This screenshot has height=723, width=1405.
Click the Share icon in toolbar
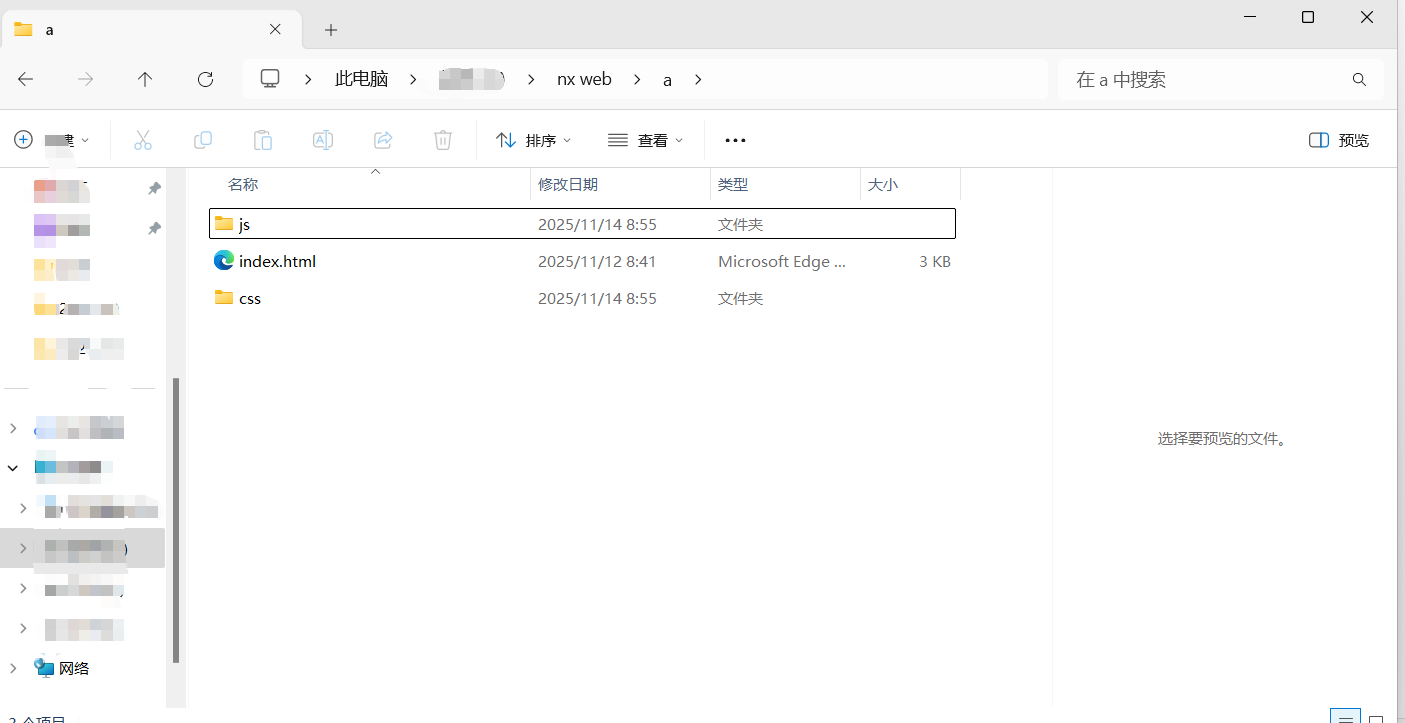383,140
